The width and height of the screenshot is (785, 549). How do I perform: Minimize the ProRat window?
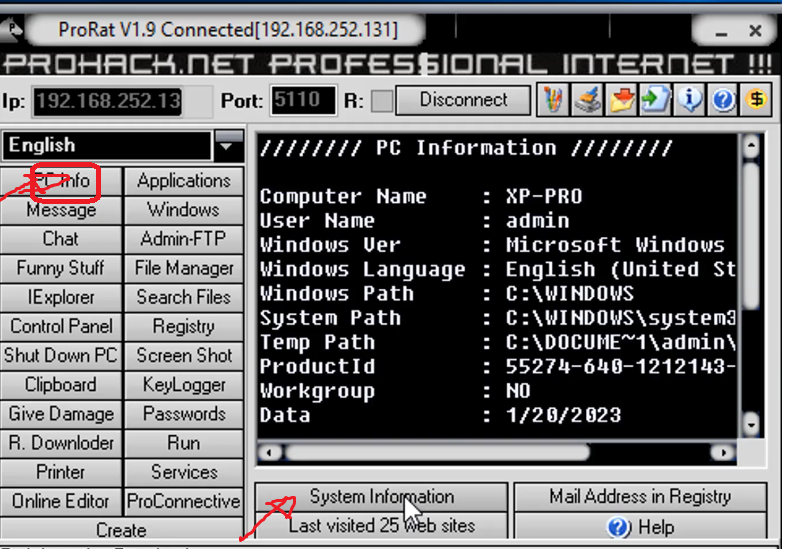721,32
